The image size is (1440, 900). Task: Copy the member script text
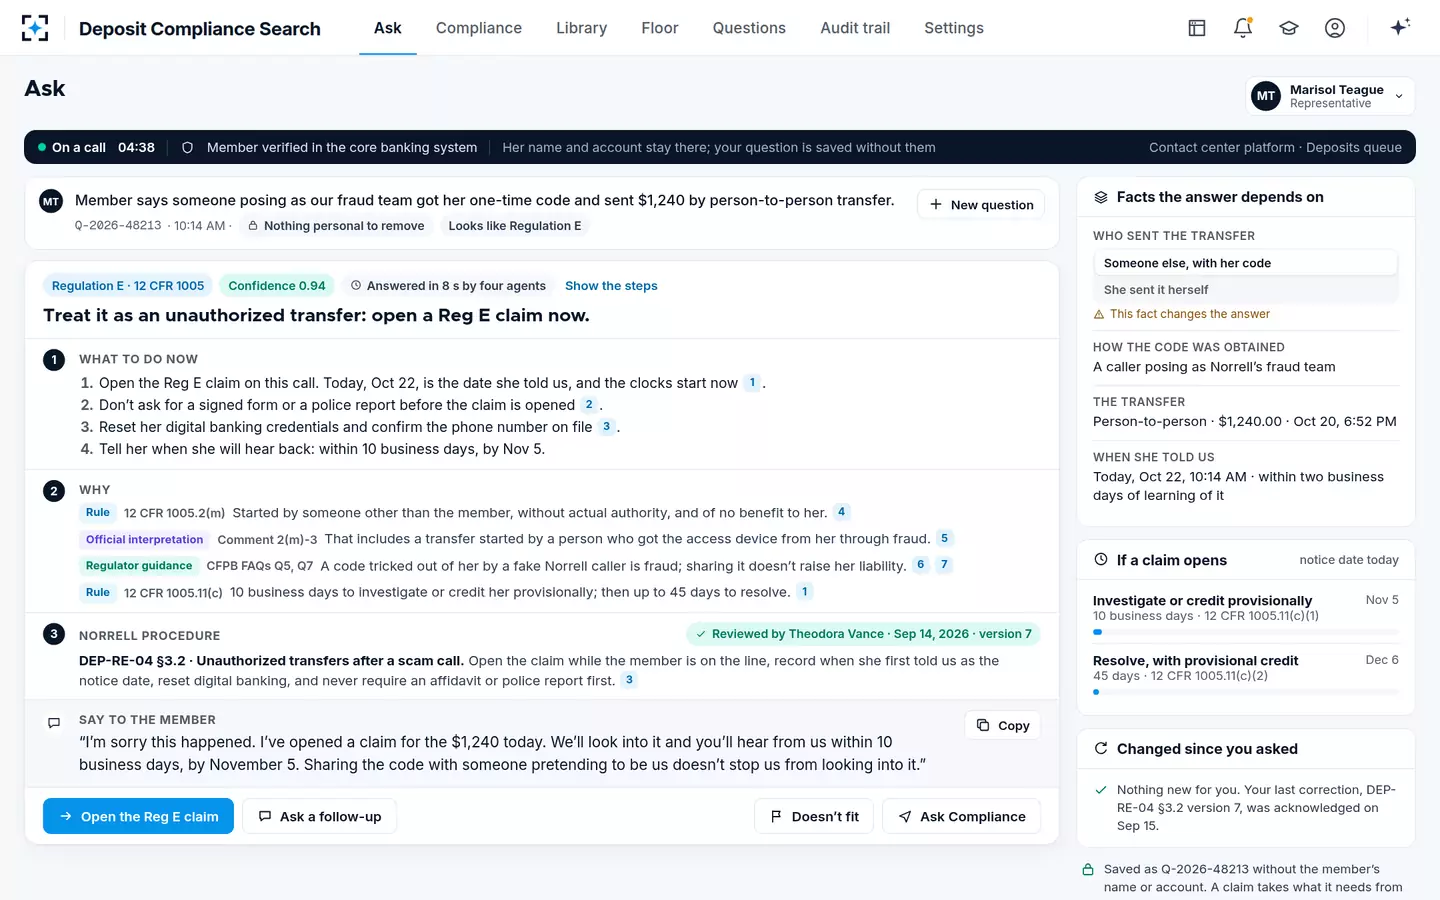[1002, 726]
